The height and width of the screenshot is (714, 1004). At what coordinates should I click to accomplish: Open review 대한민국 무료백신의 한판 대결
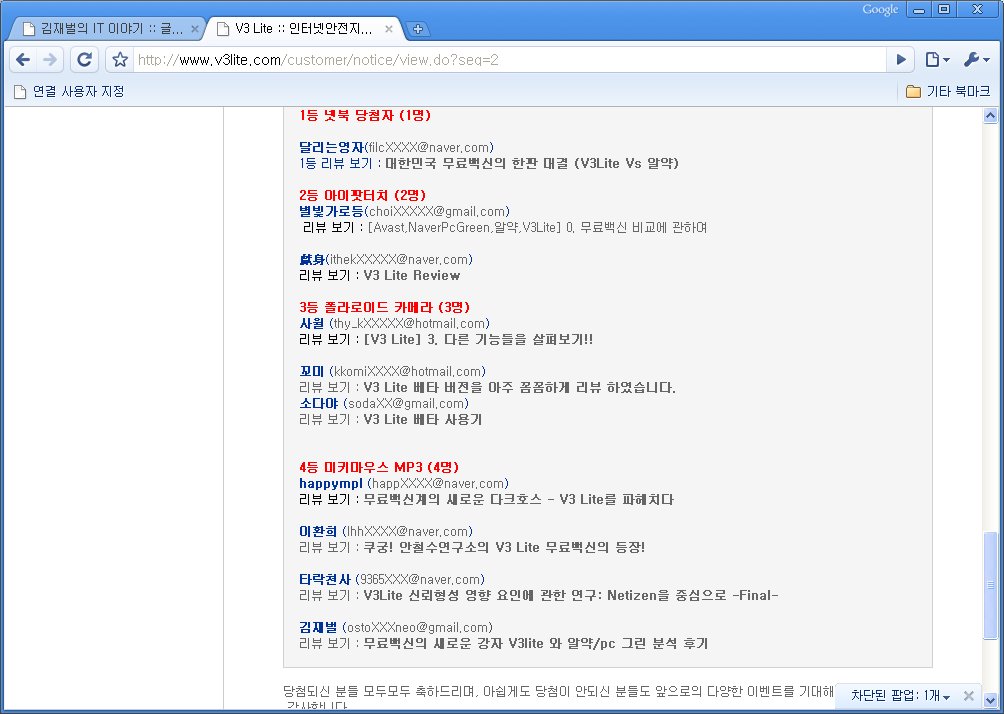(532, 163)
